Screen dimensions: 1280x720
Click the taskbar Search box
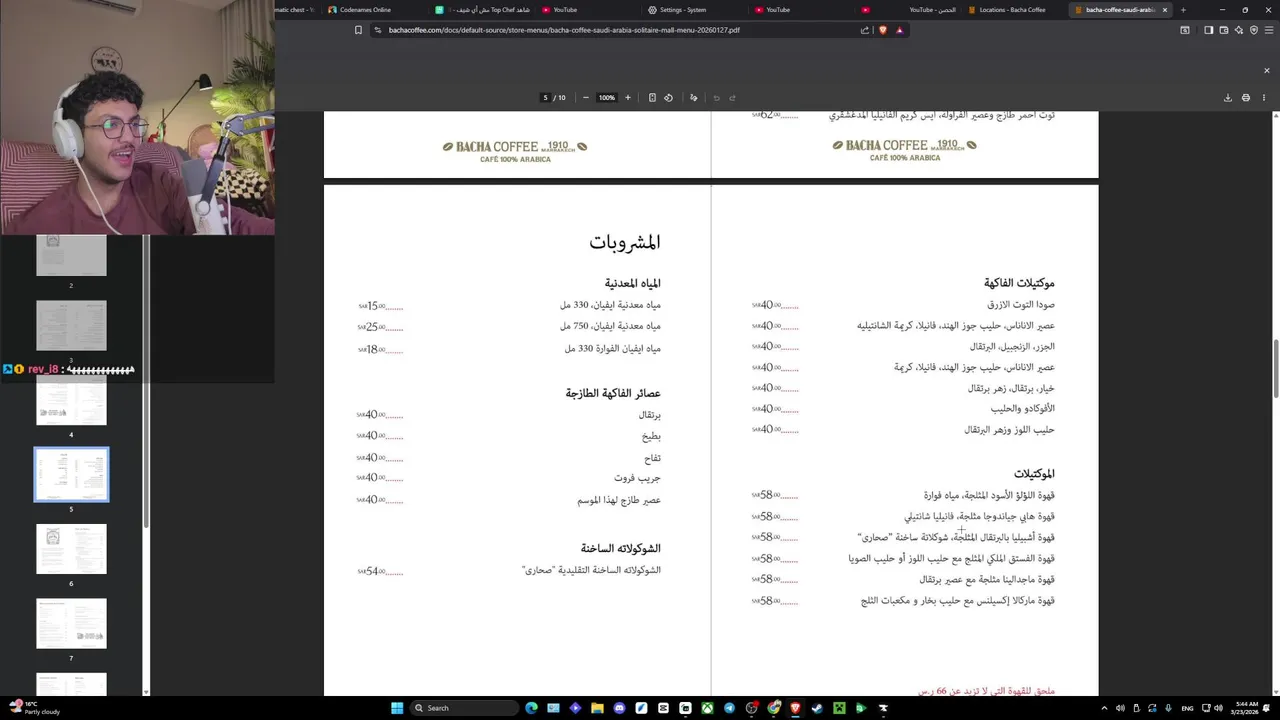(x=465, y=708)
